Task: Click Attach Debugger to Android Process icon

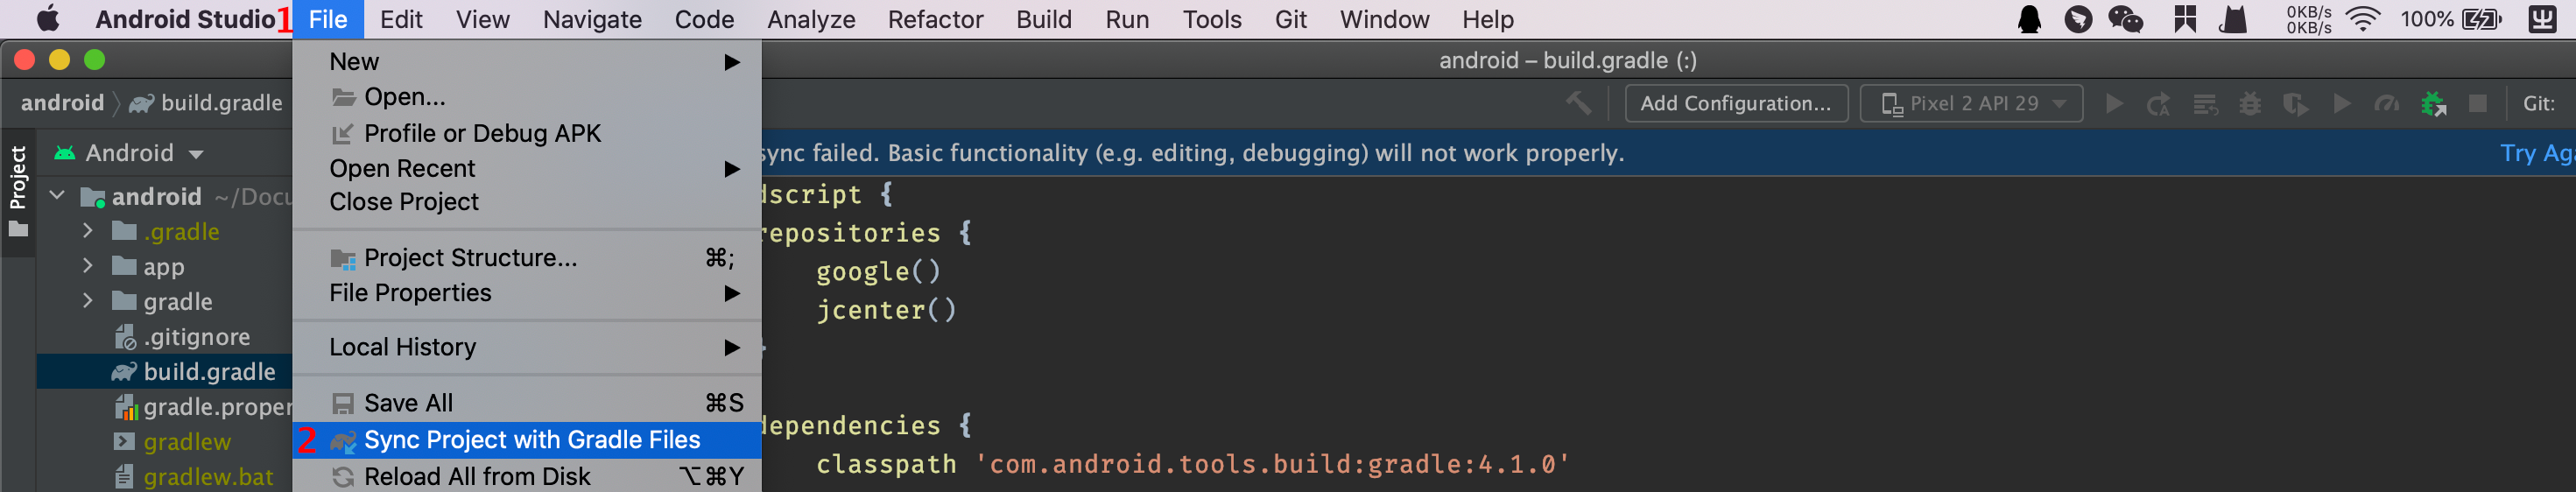Action: click(2433, 104)
